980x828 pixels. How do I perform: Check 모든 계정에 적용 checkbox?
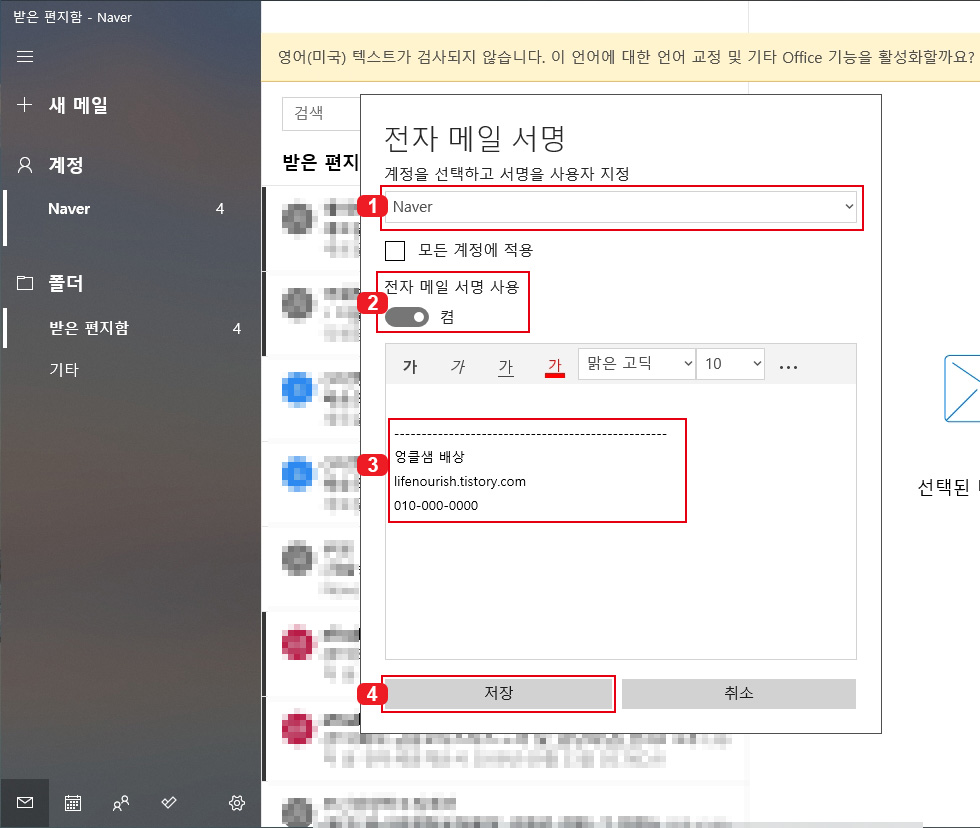[x=395, y=251]
